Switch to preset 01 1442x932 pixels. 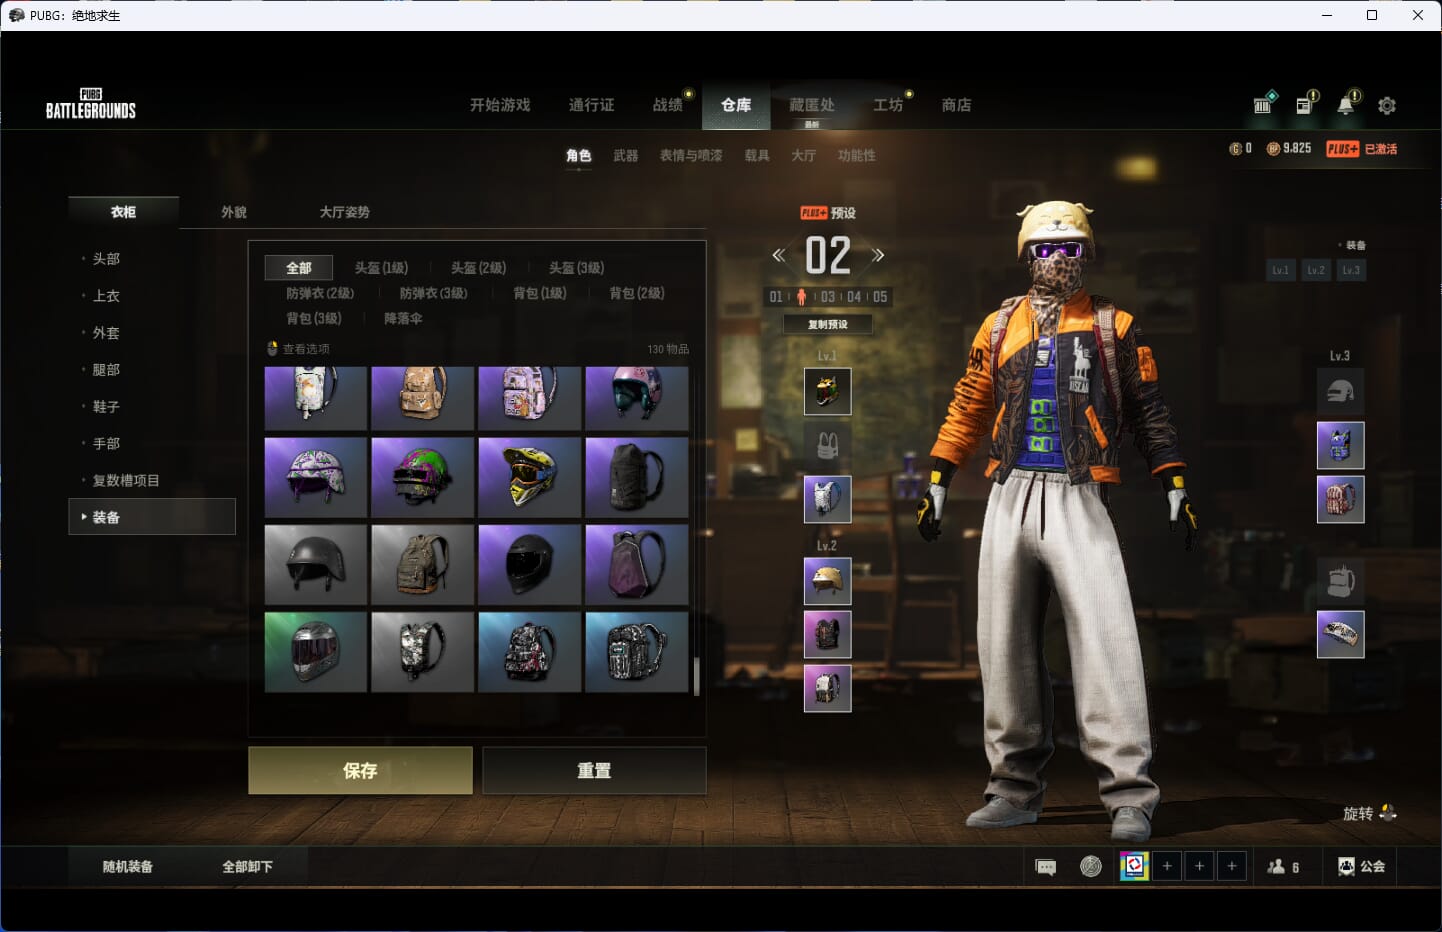pyautogui.click(x=776, y=297)
